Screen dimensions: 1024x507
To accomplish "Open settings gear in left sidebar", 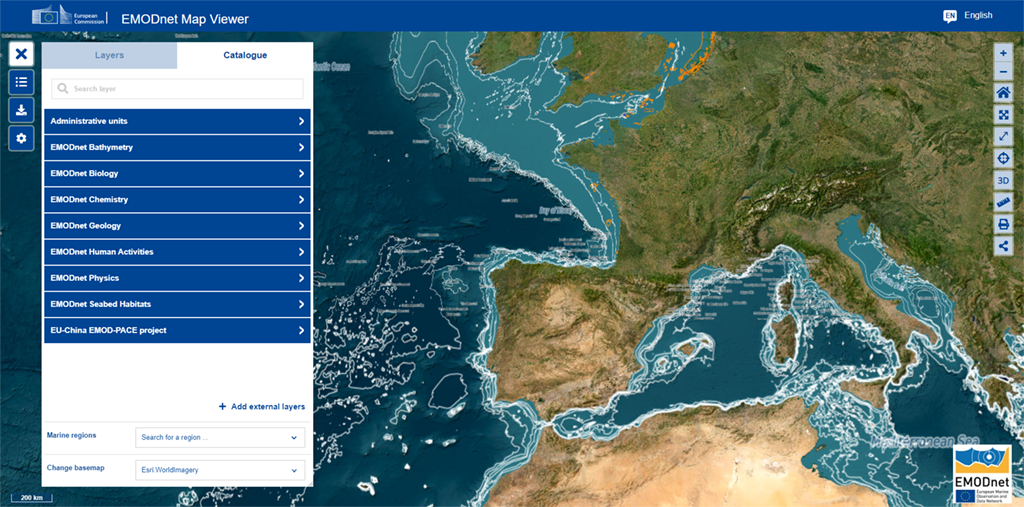I will pos(21,138).
